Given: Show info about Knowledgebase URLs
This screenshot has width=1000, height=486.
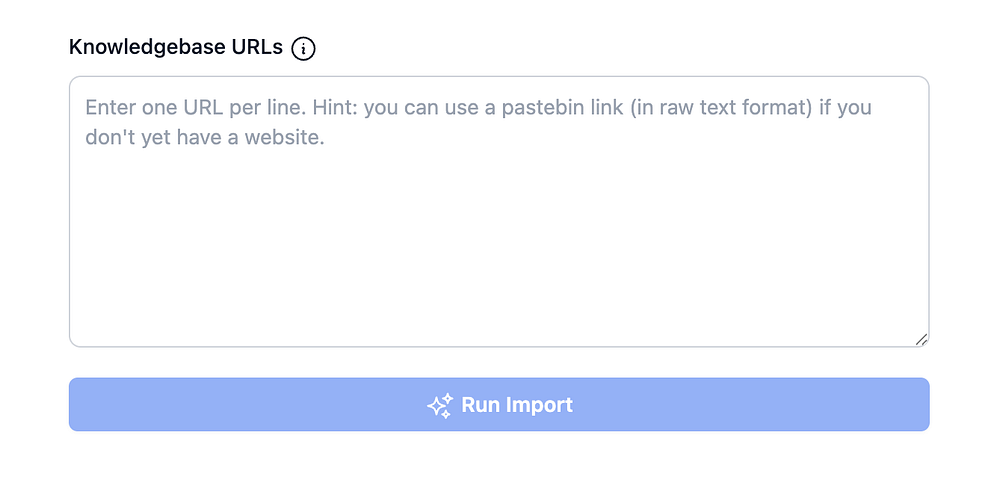Looking at the screenshot, I should coord(303,48).
